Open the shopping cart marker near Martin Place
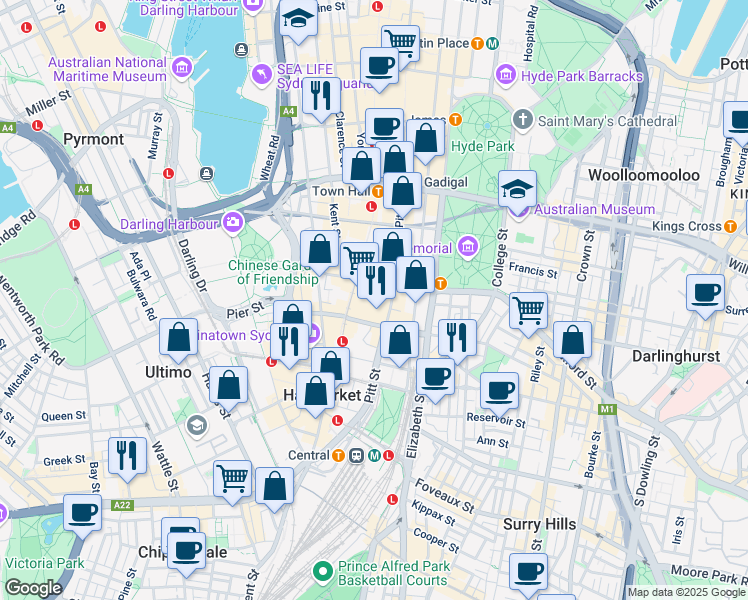Image resolution: width=748 pixels, height=600 pixels. 401,44
